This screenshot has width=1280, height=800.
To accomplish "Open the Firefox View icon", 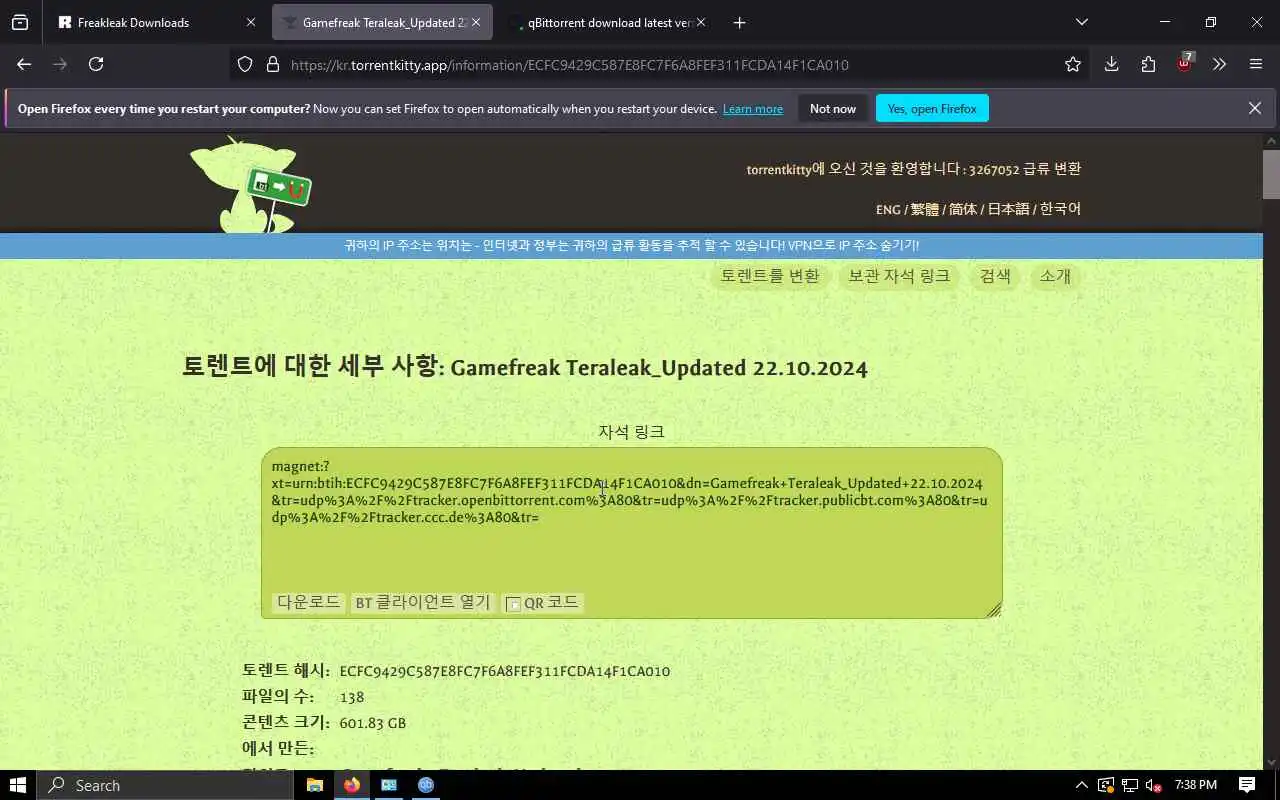I will [x=20, y=22].
